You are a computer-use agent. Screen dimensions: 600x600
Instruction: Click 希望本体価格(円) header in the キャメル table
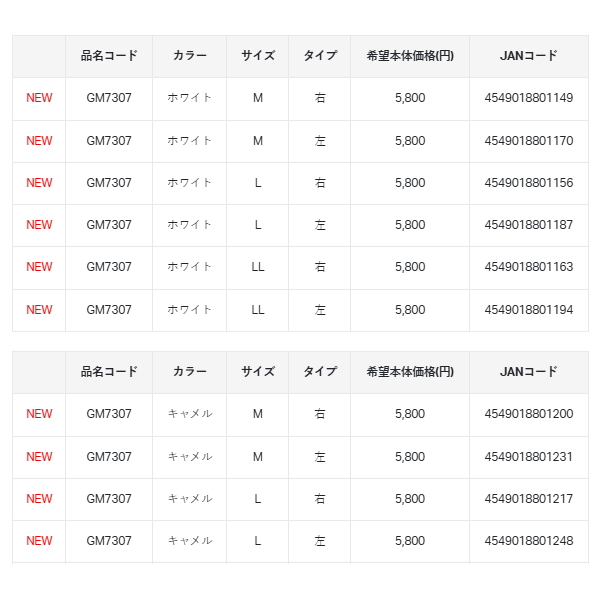410,372
